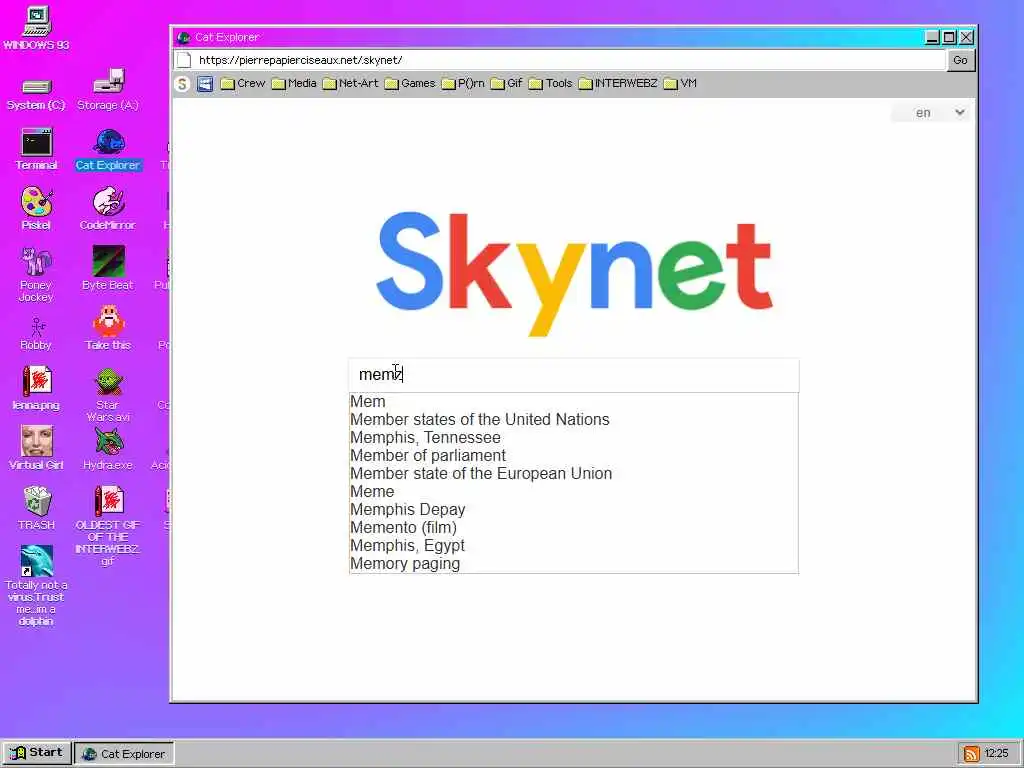Select the Cat Explorer desktop icon
Viewport: 1024px width, 768px height.
[108, 150]
